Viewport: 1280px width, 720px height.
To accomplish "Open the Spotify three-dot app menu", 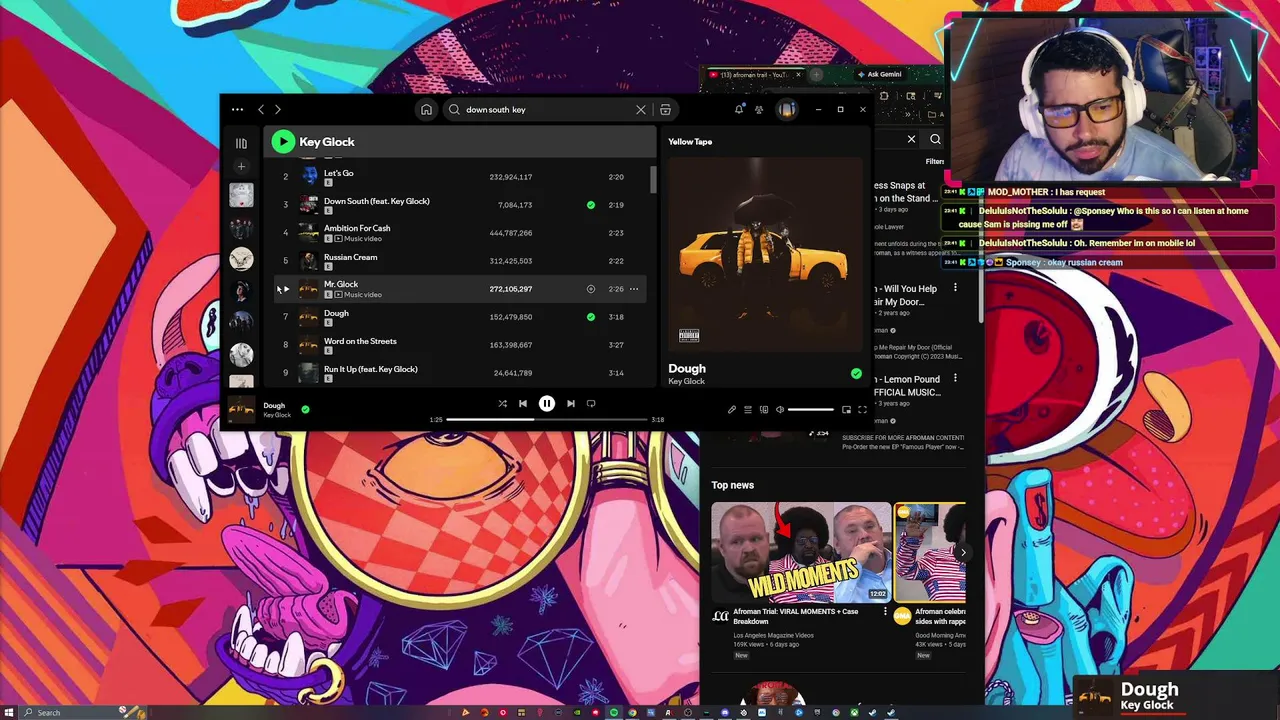I will [237, 110].
